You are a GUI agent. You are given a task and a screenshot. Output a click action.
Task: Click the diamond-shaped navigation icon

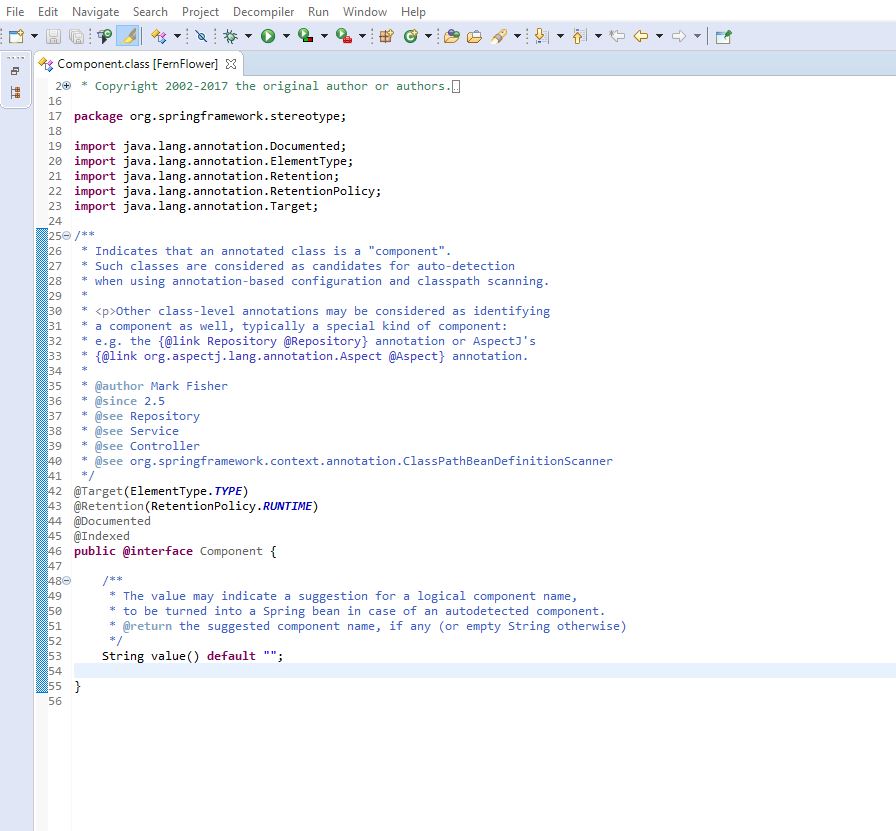pos(158,37)
